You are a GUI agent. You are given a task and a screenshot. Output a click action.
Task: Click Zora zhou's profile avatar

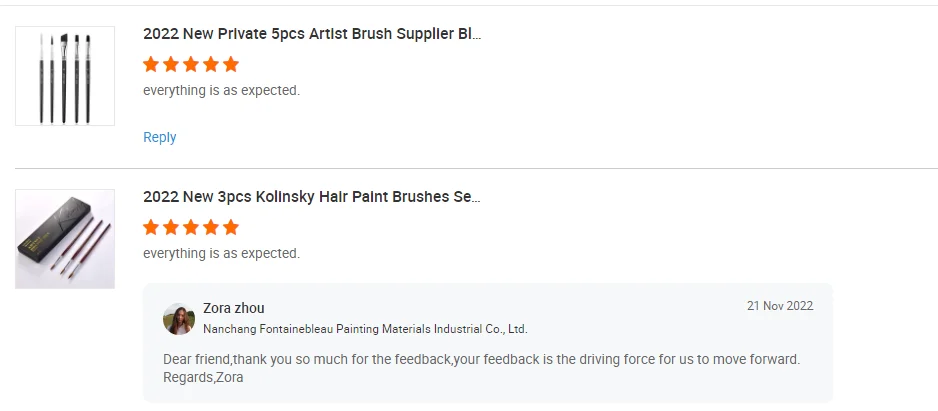point(179,319)
